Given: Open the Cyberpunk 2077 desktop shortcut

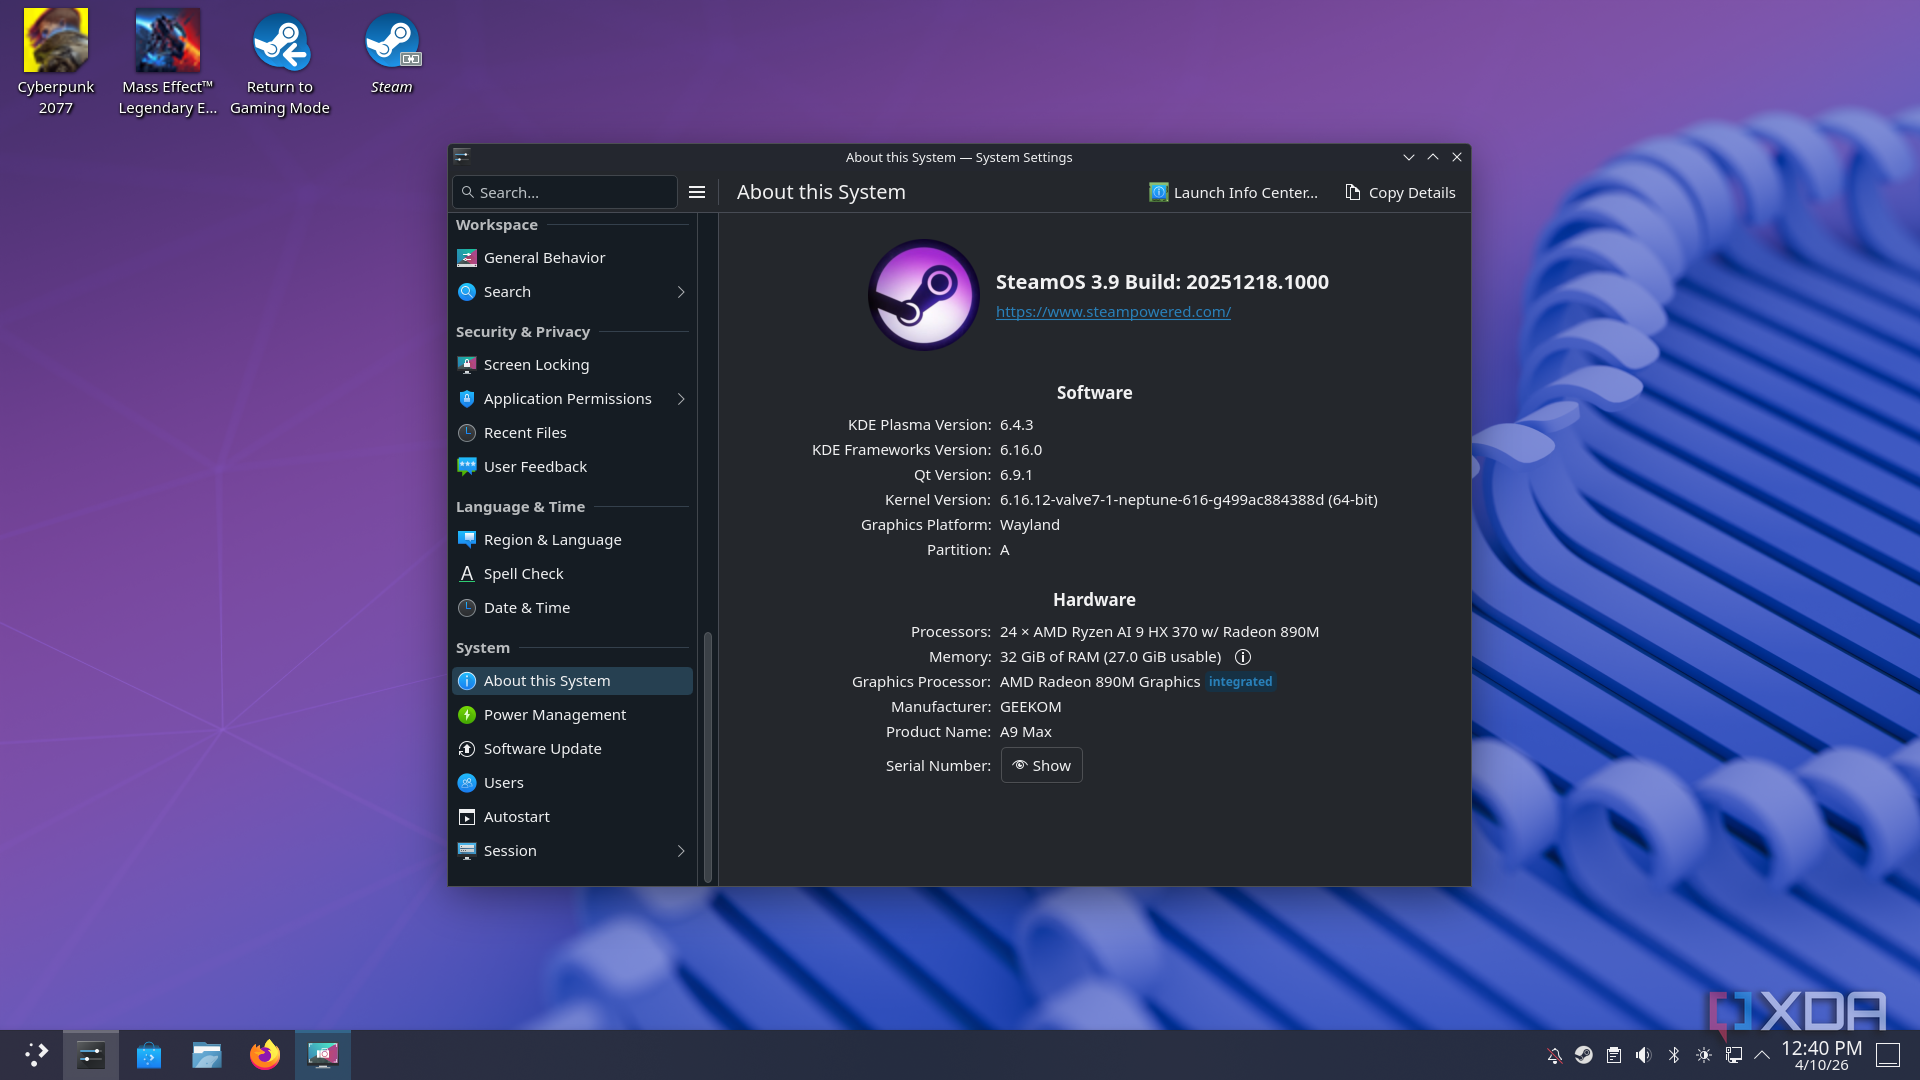Looking at the screenshot, I should (56, 62).
